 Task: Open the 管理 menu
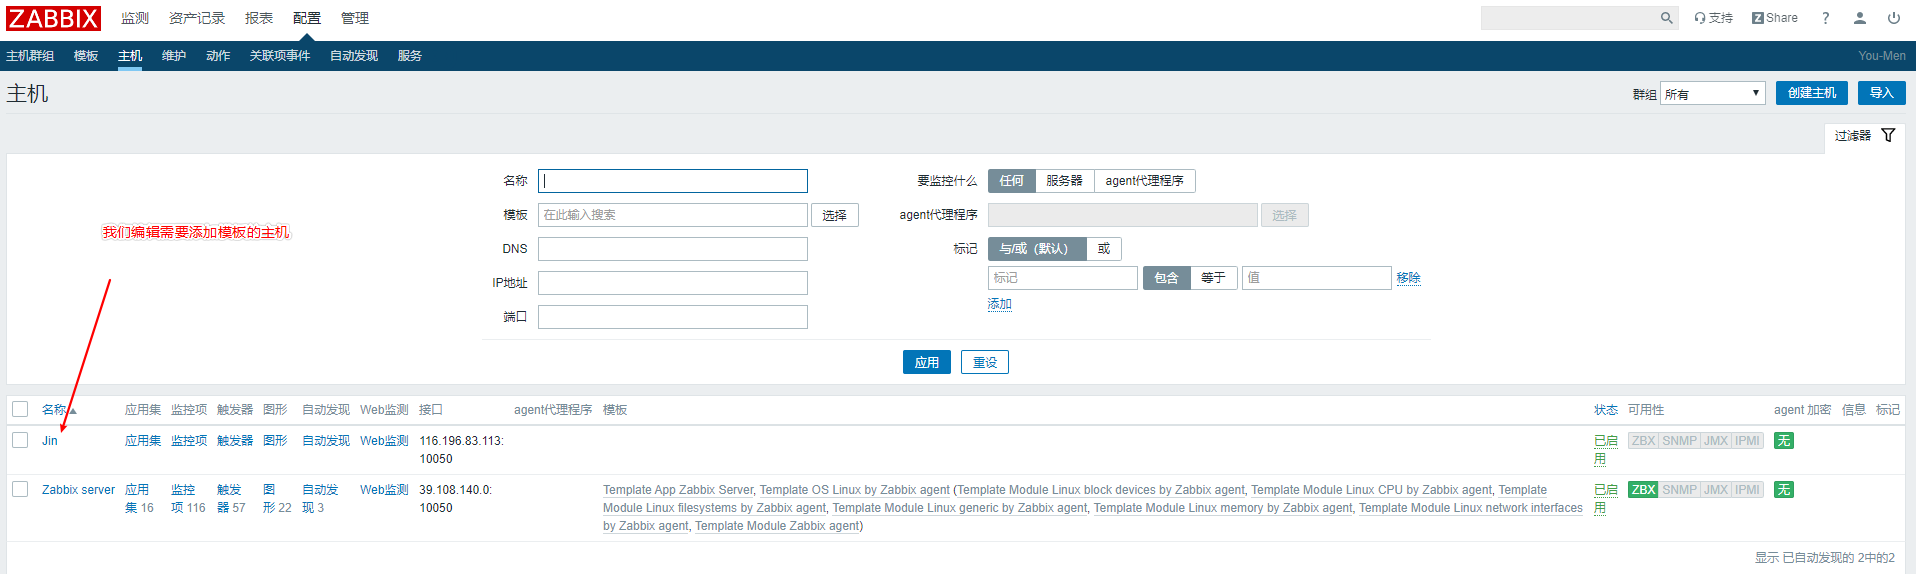tap(355, 18)
